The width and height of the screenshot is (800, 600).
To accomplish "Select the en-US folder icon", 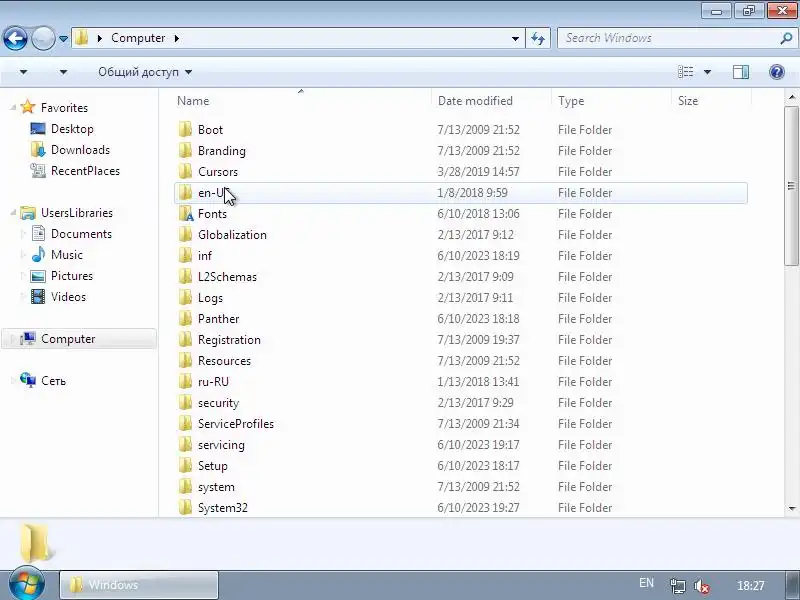I will [x=185, y=192].
